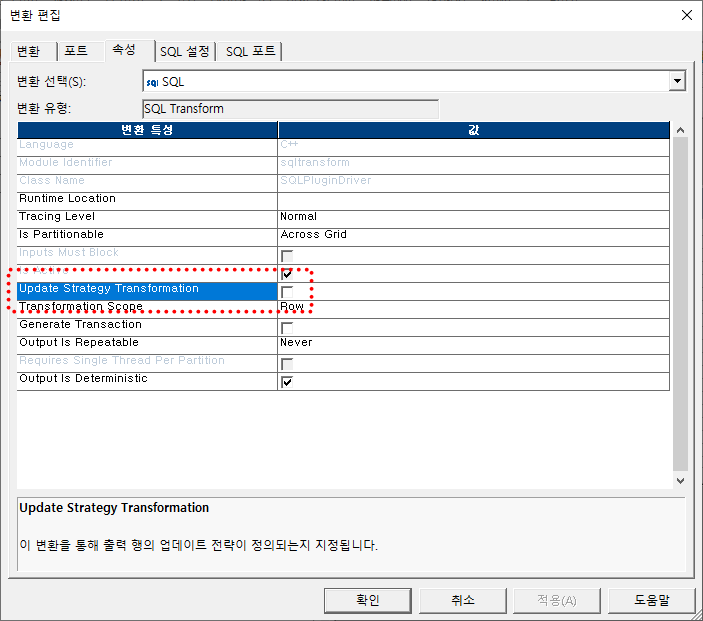Image resolution: width=703 pixels, height=621 pixels.
Task: Select the Output Is Deterministic property row
Action: click(x=147, y=382)
